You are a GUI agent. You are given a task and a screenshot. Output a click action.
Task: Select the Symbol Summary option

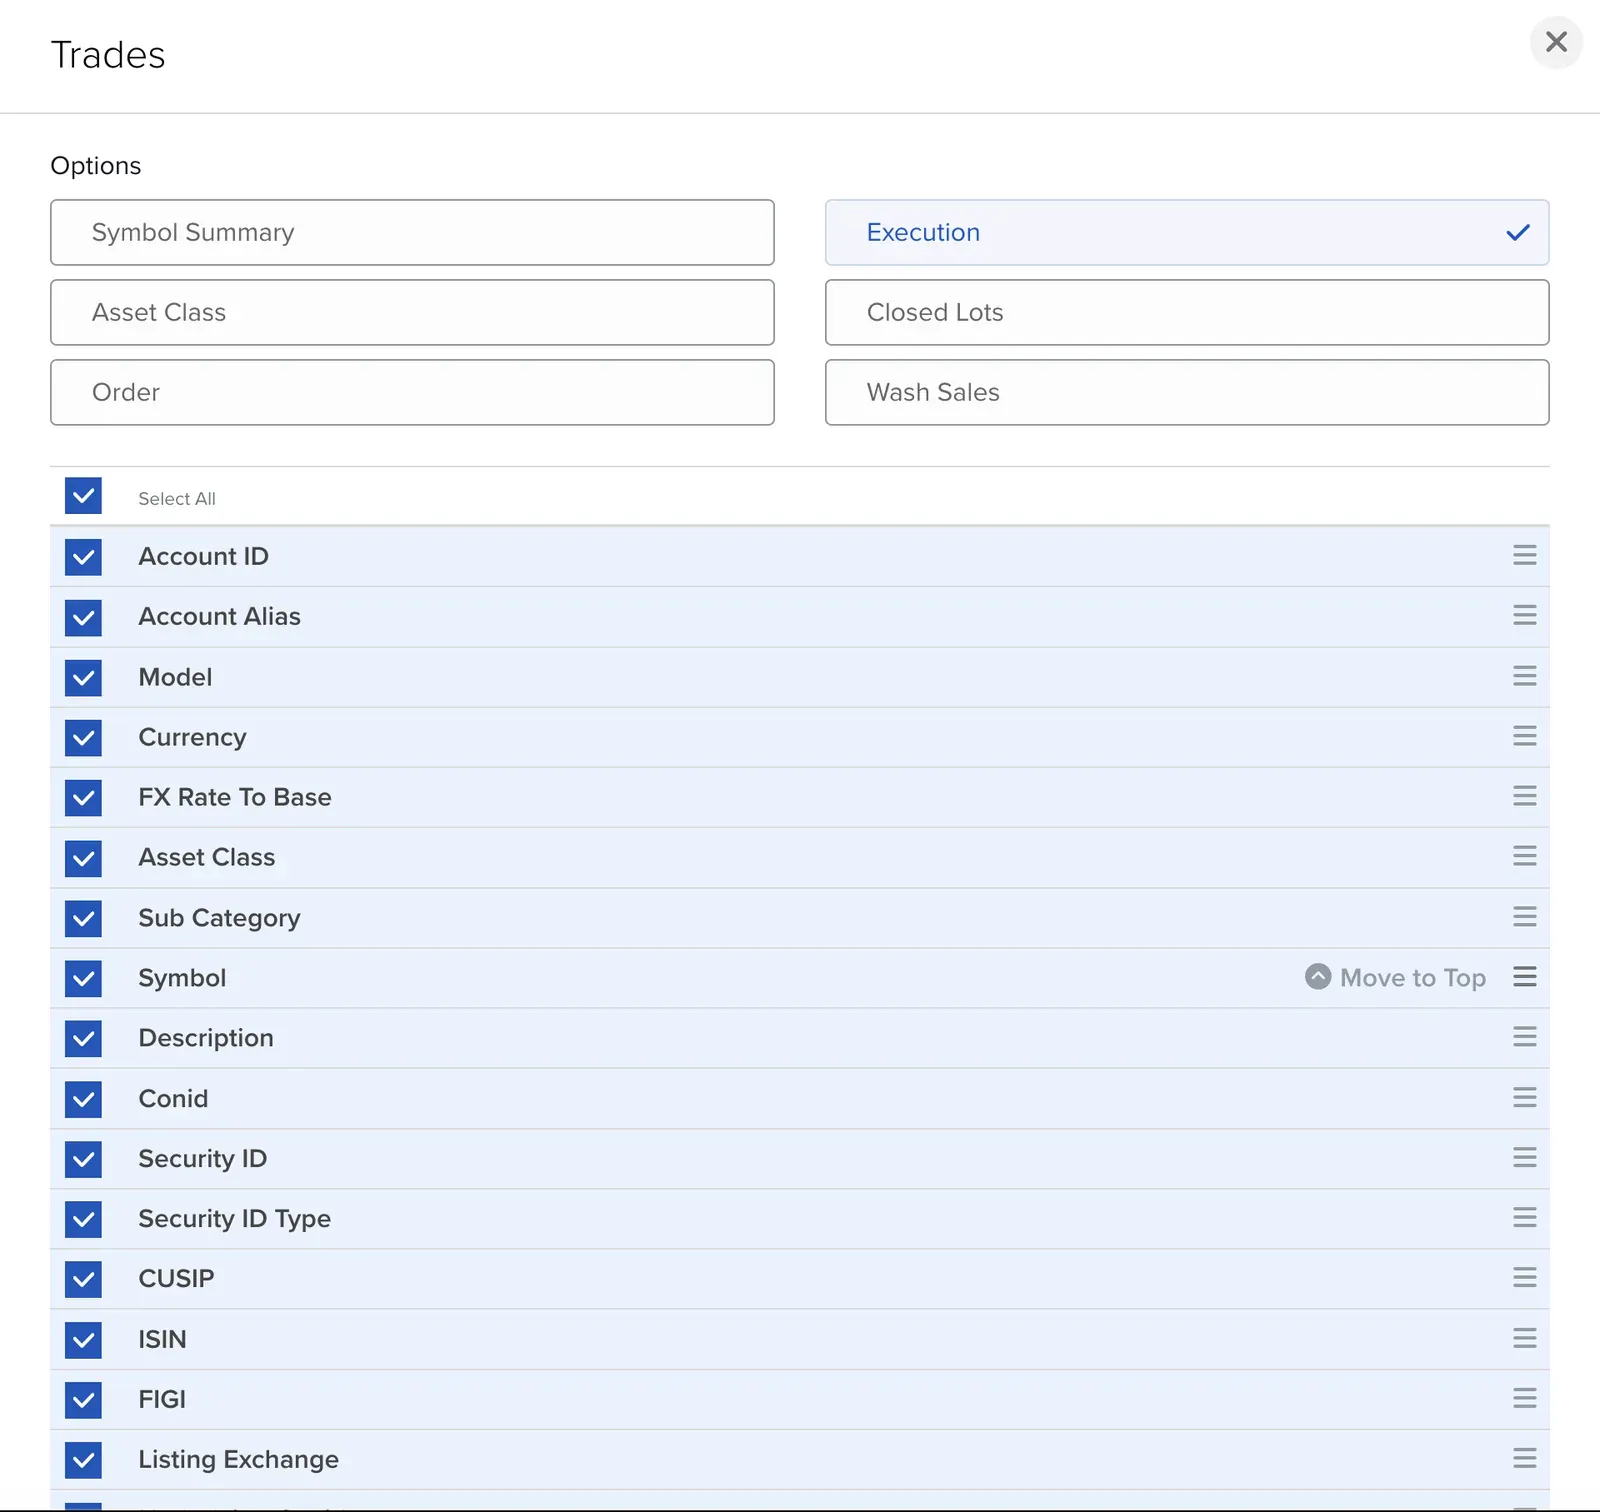click(x=412, y=232)
